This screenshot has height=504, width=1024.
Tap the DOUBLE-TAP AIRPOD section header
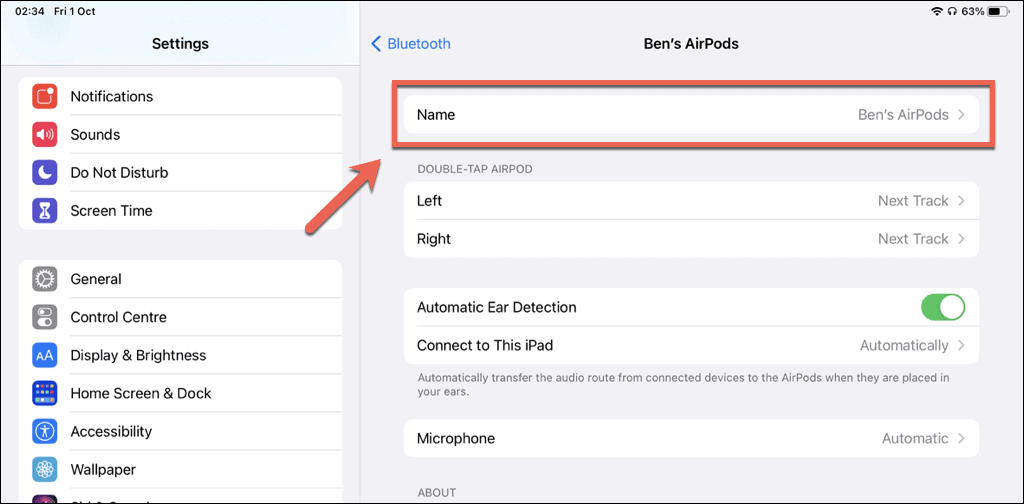coord(475,169)
